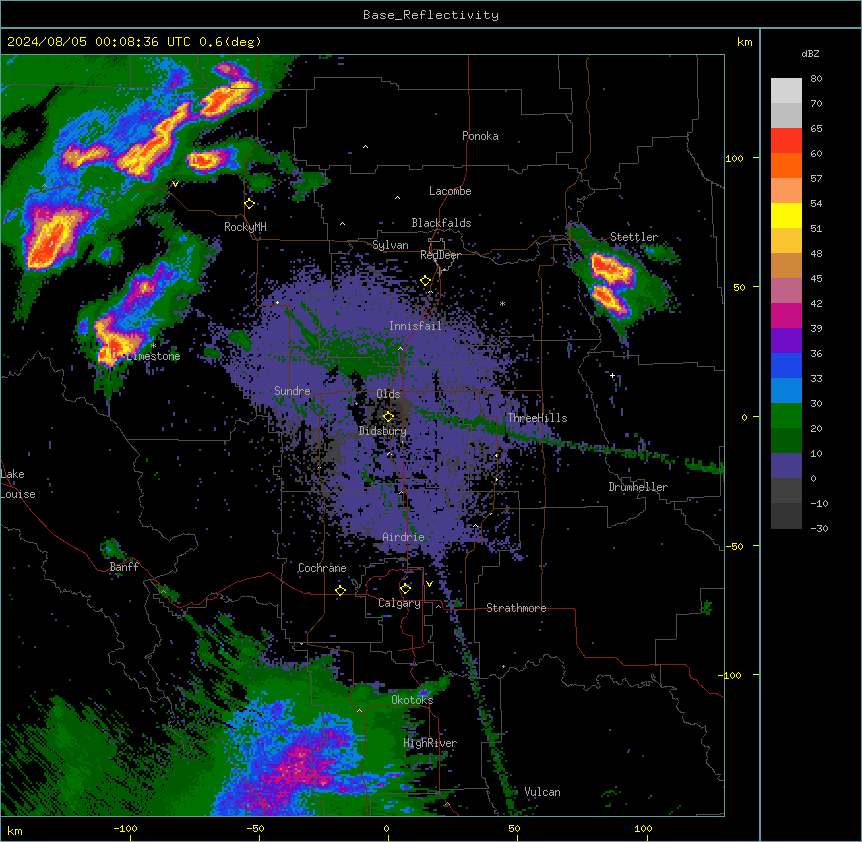Image resolution: width=862 pixels, height=842 pixels.
Task: Pick the green swatch between 30 and 20 dBZ
Action: click(786, 416)
